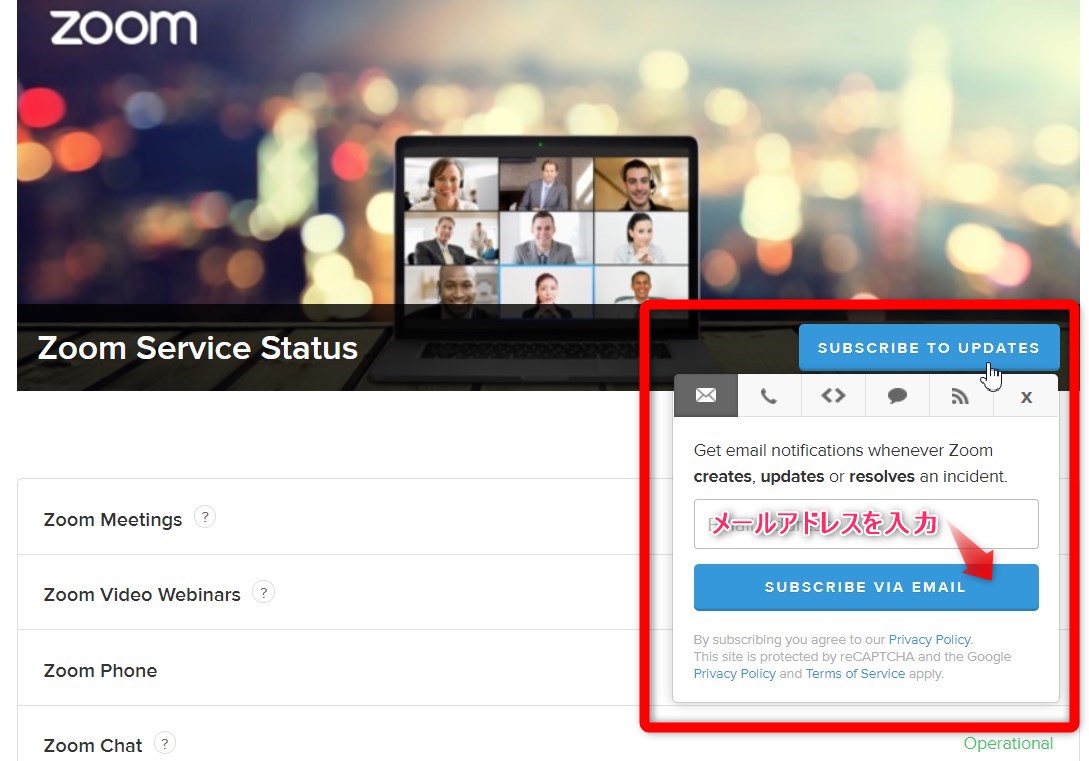
Task: Select the RSS feed tab icon
Action: (x=961, y=396)
